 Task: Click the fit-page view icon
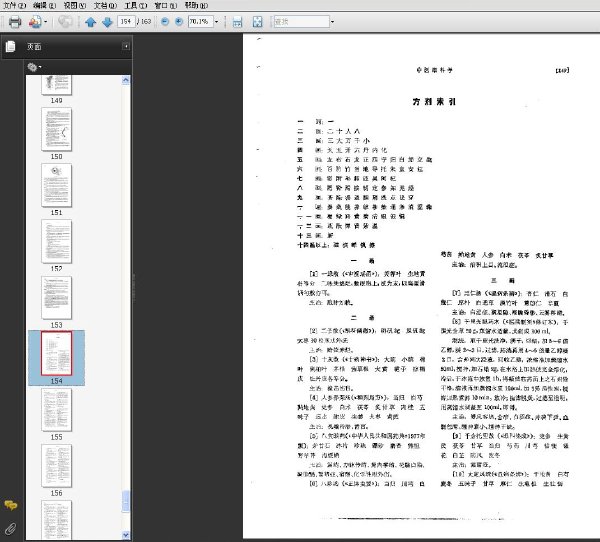pos(257,21)
